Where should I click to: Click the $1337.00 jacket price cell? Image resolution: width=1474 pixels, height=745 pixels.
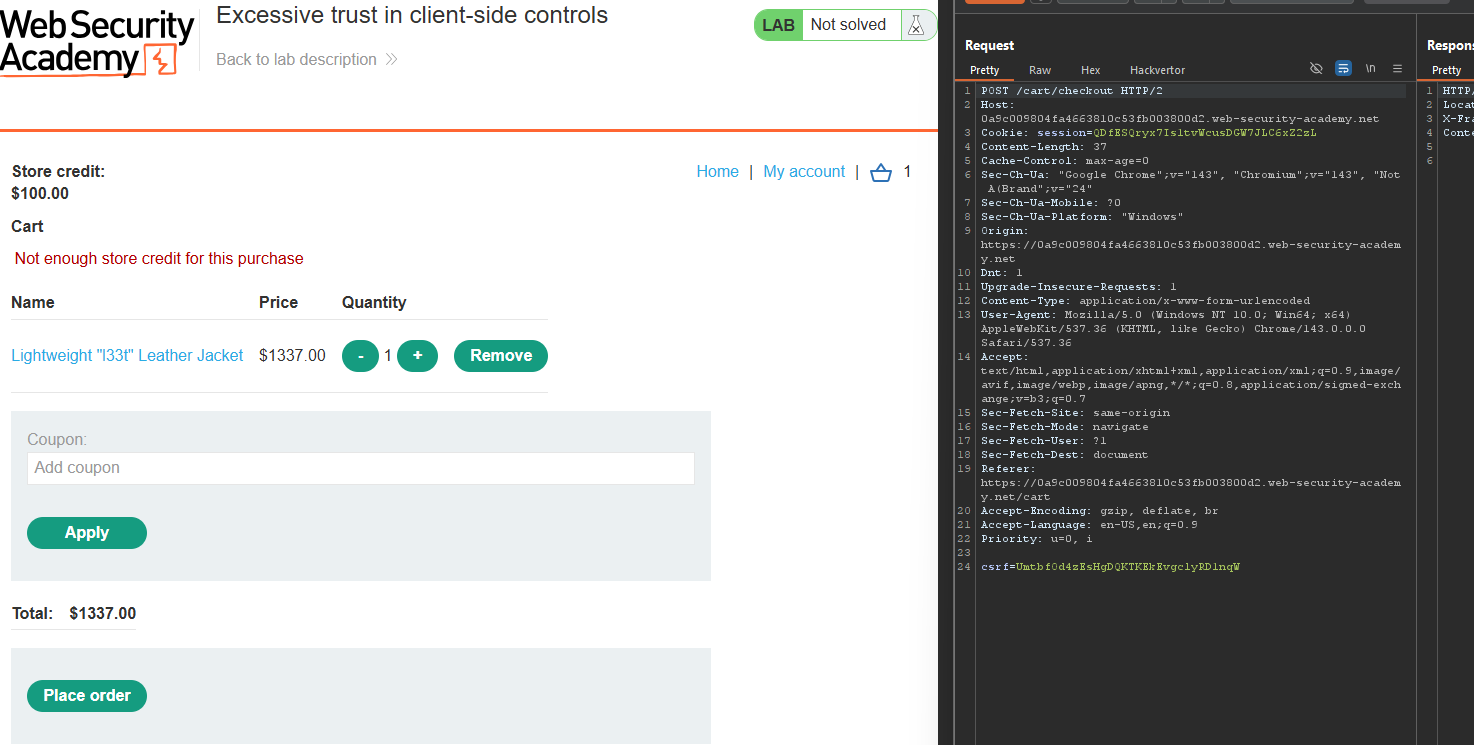point(292,356)
